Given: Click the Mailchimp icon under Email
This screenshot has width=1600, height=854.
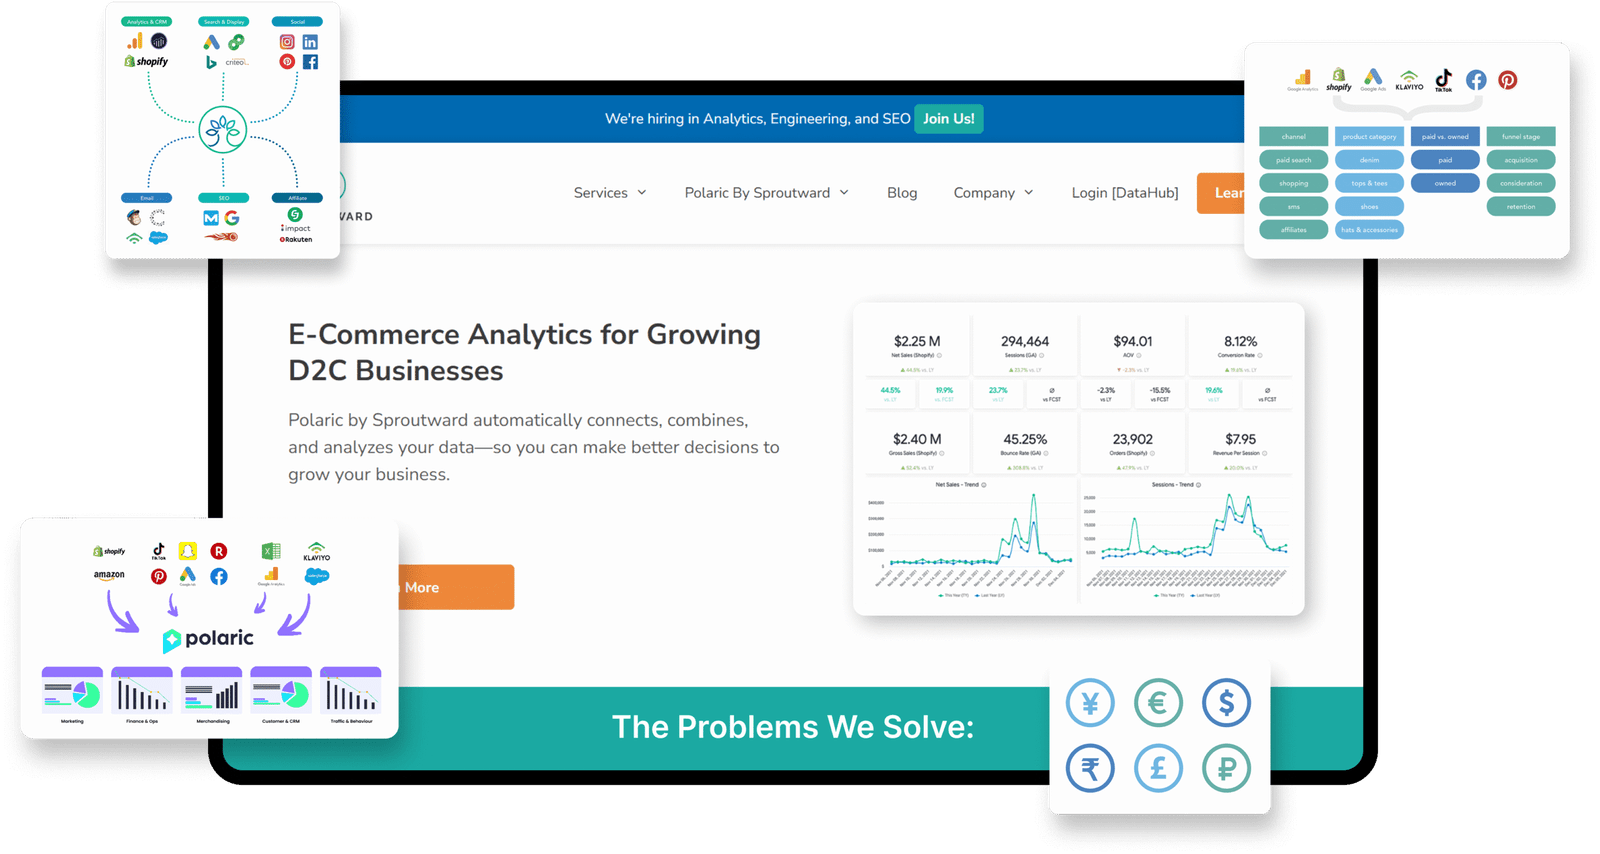Looking at the screenshot, I should (x=134, y=217).
